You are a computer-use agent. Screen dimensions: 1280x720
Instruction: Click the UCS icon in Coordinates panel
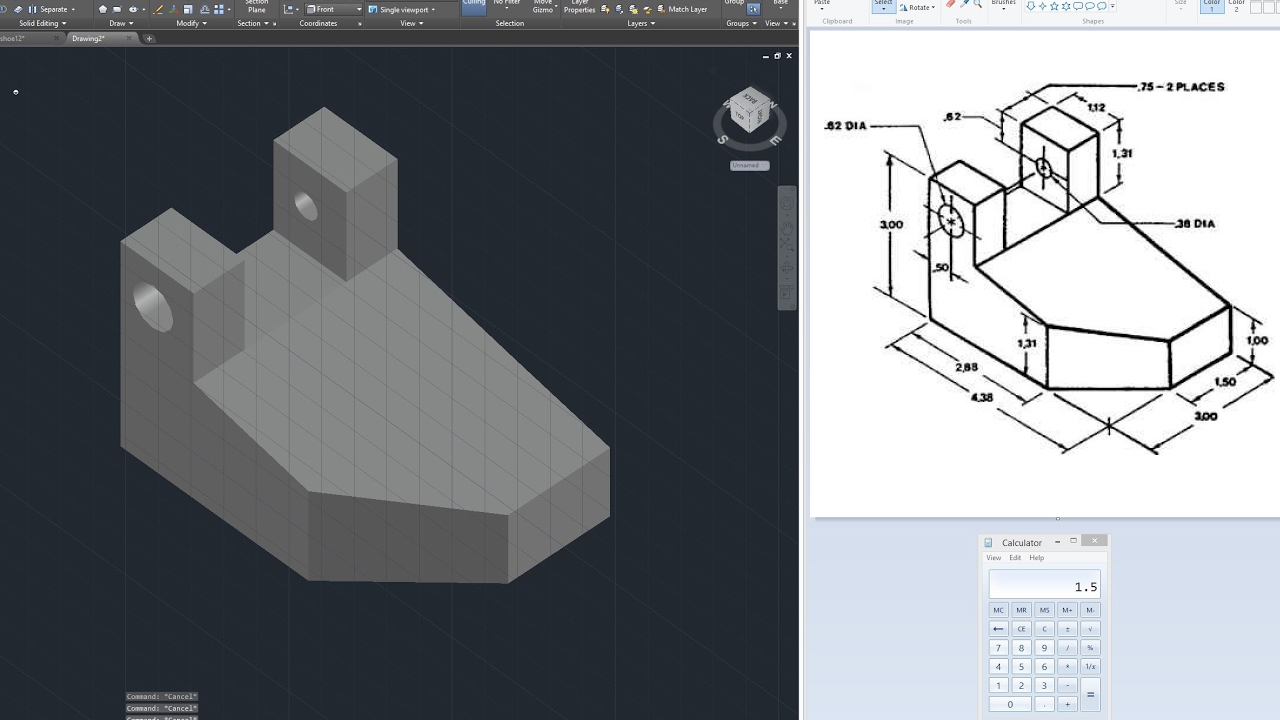[288, 9]
